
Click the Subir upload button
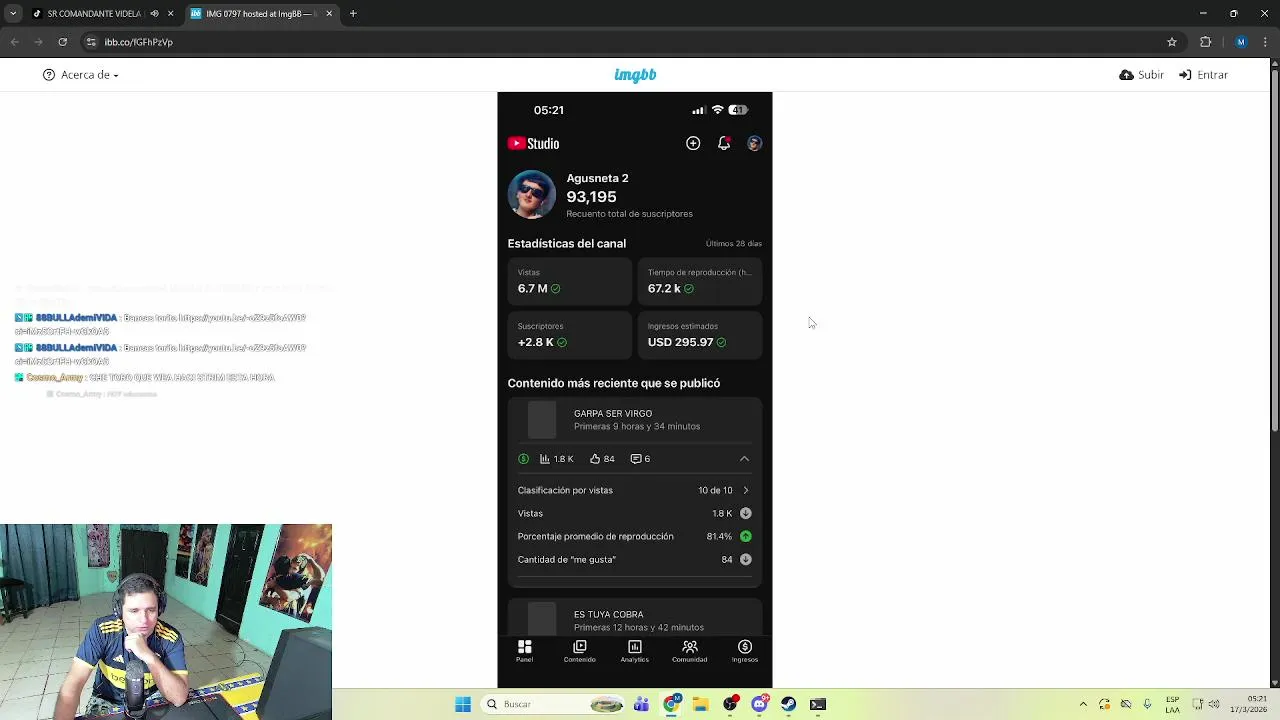(x=1141, y=75)
